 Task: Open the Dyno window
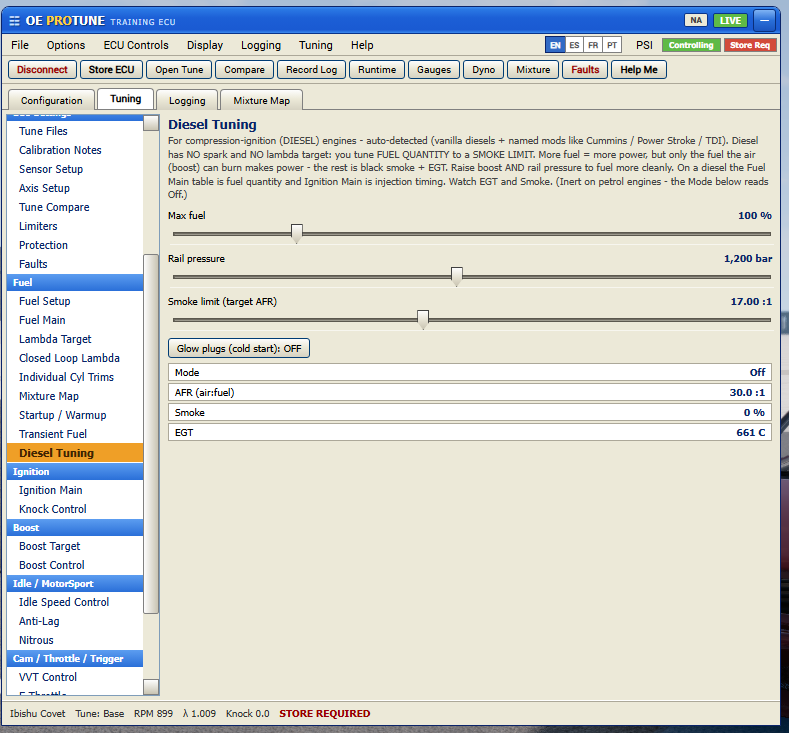click(484, 69)
